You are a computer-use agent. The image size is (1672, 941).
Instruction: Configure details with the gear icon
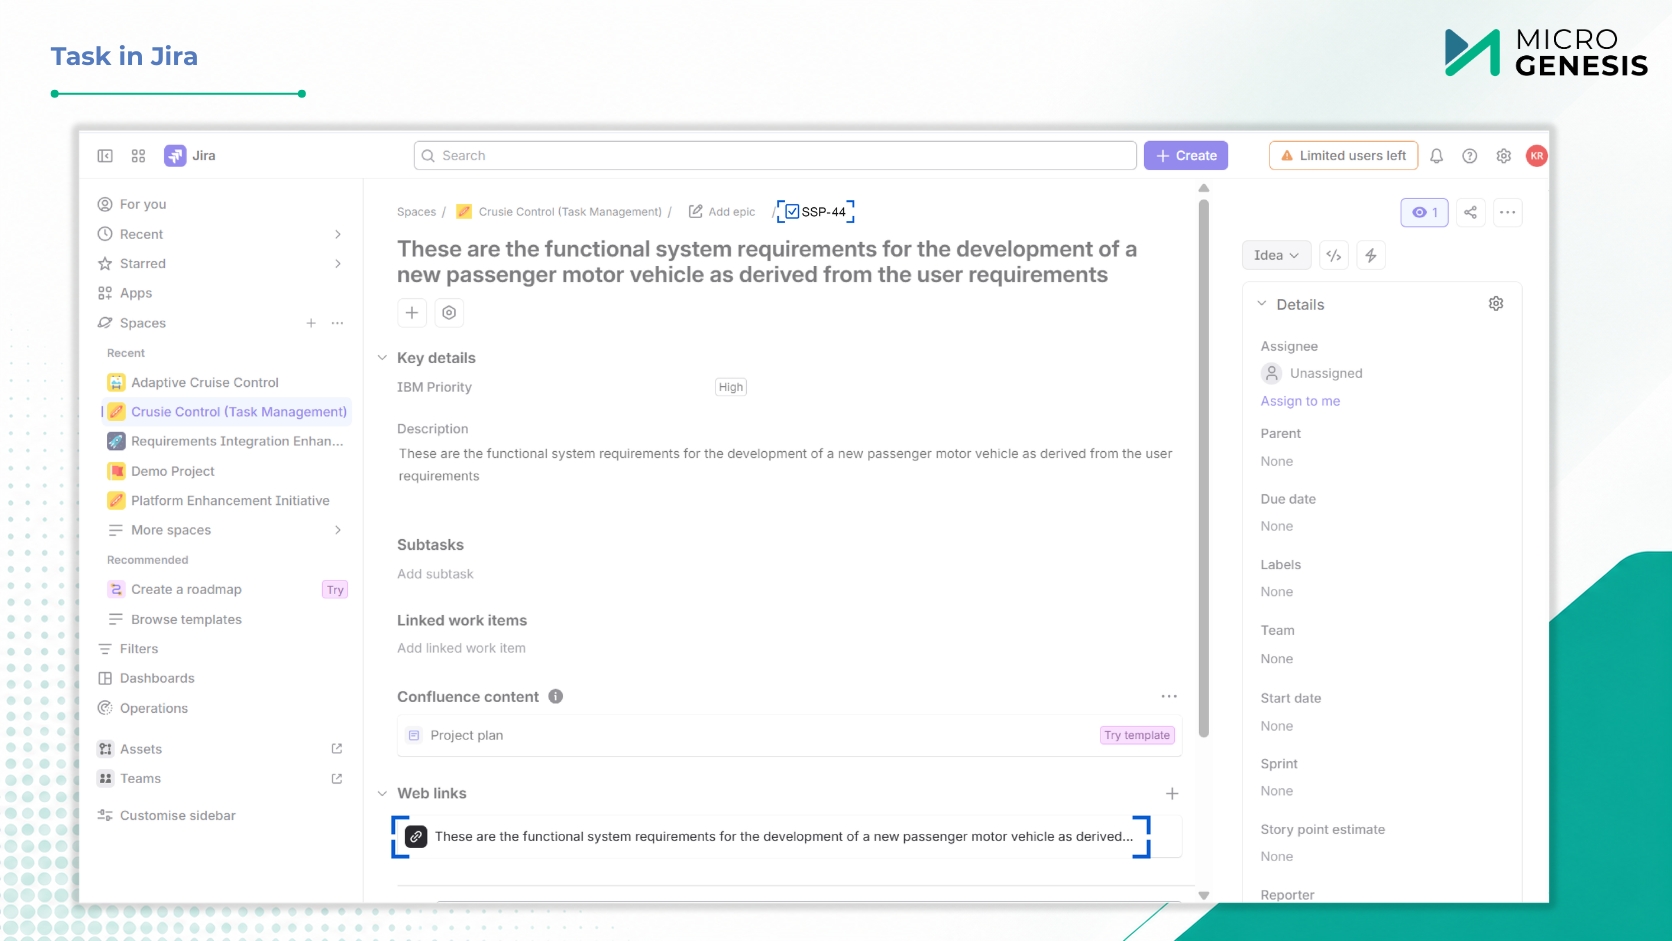(x=1496, y=304)
